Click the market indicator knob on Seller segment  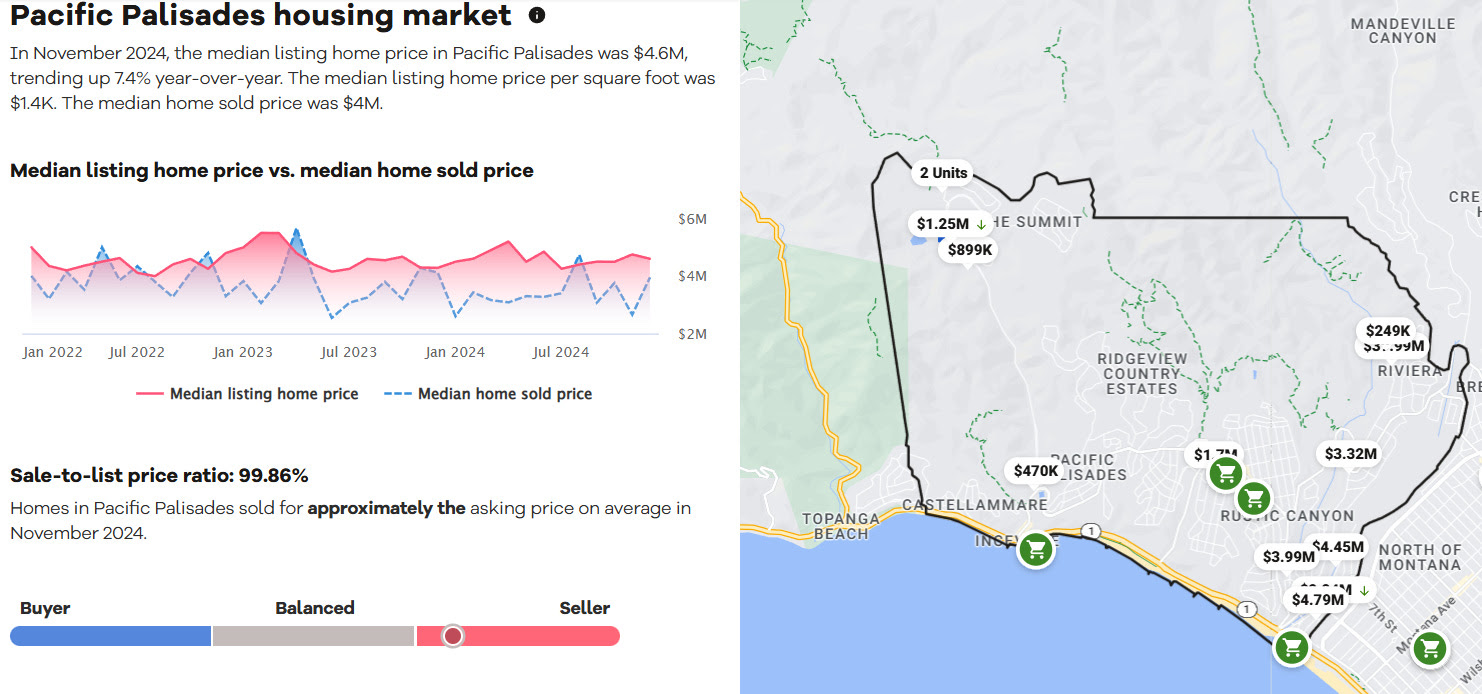(453, 636)
